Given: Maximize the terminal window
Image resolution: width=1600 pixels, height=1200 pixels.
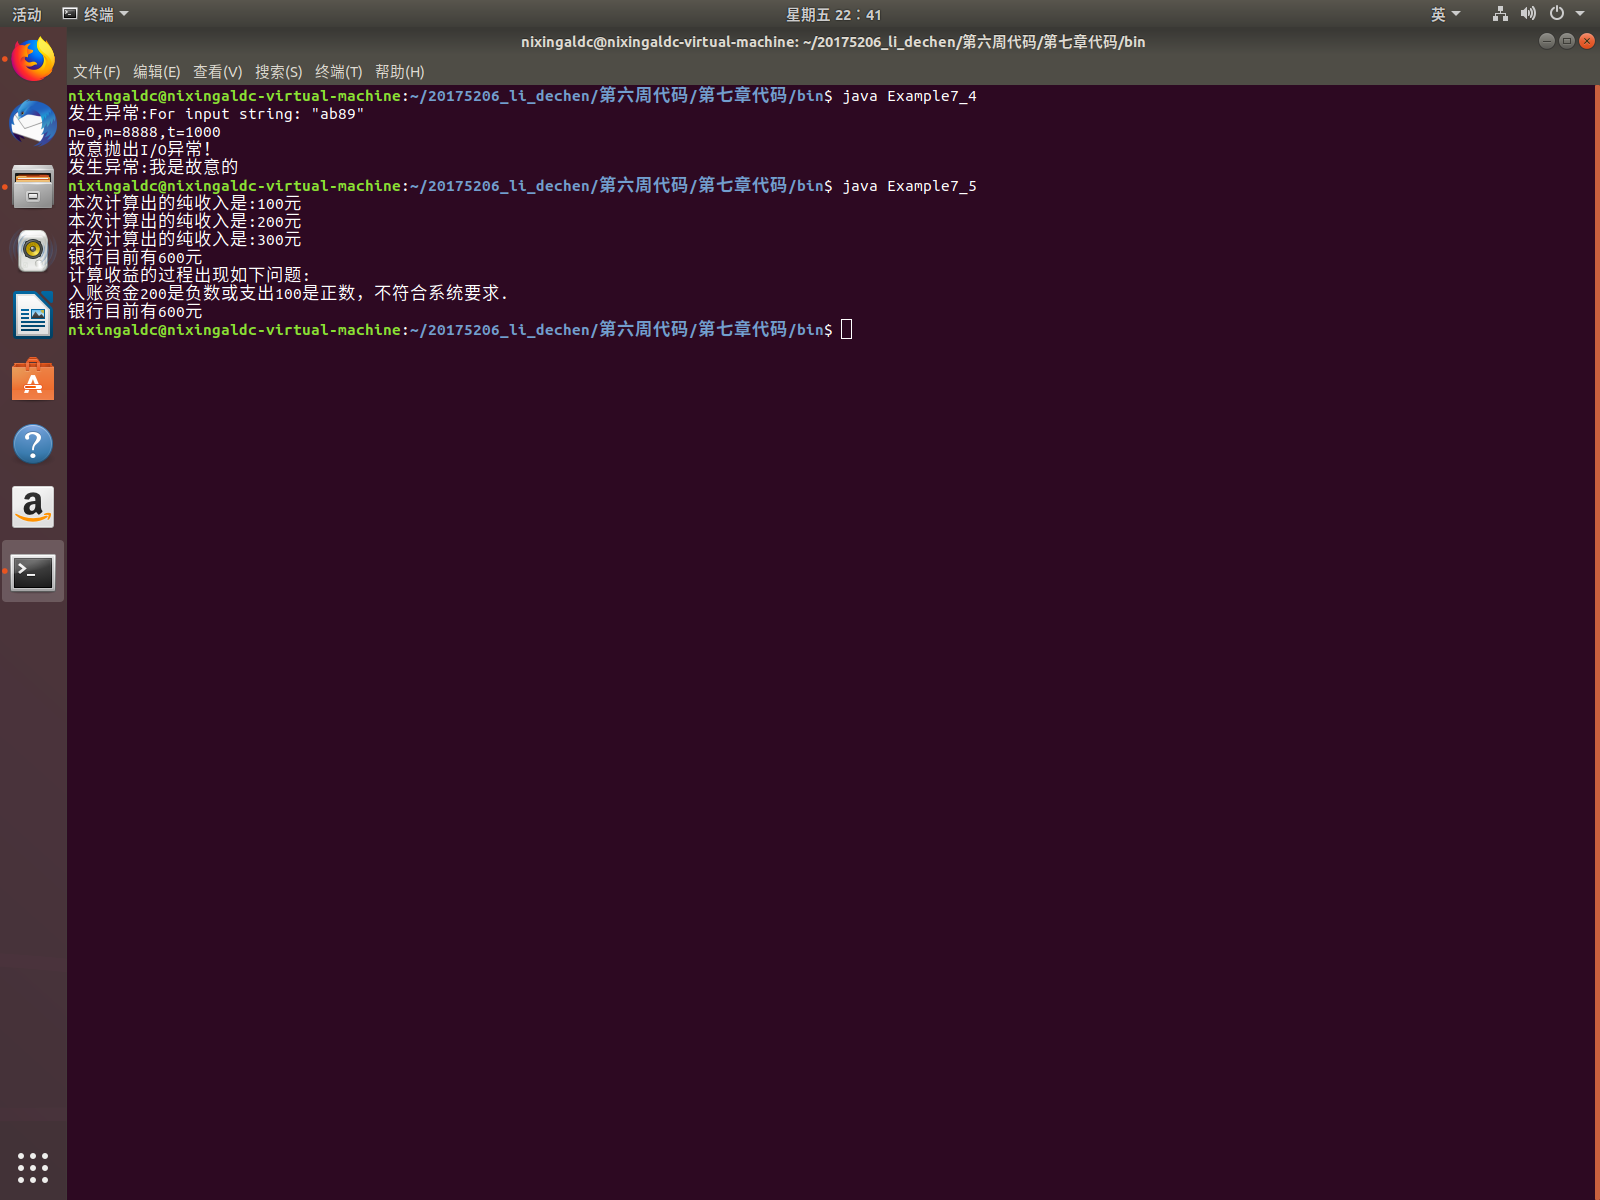Looking at the screenshot, I should (x=1567, y=41).
